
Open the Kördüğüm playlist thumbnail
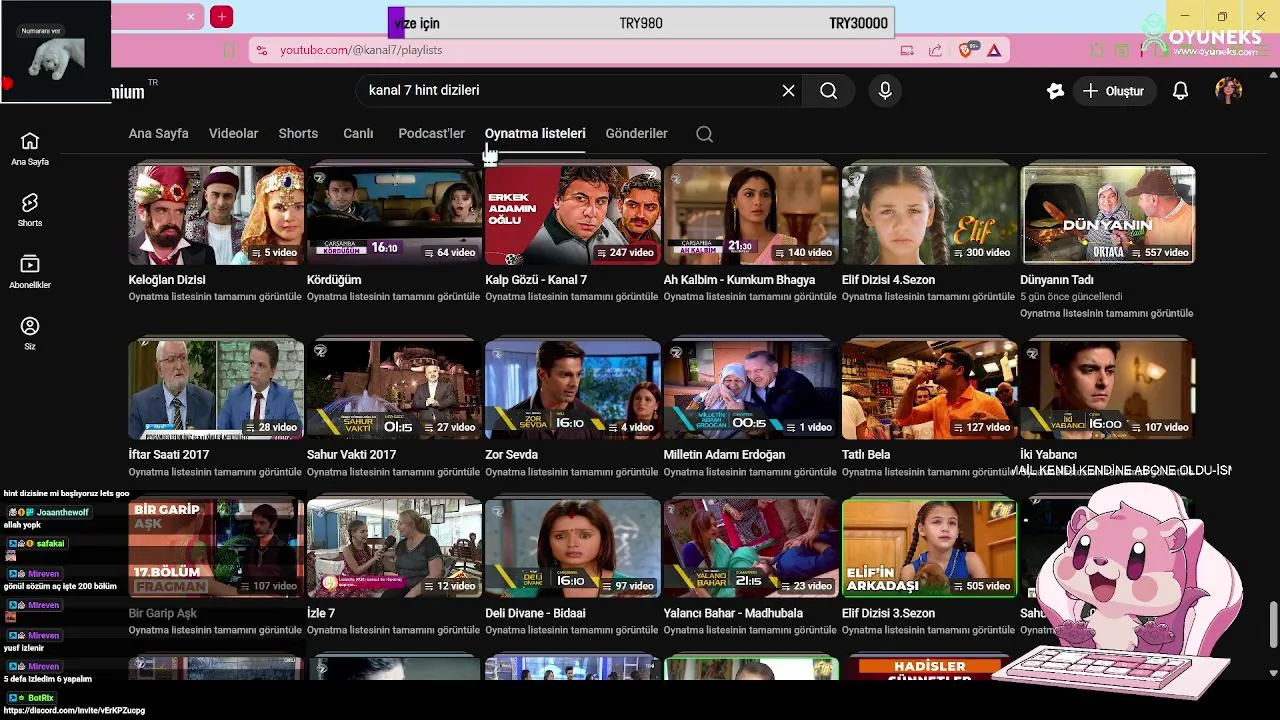(x=394, y=214)
